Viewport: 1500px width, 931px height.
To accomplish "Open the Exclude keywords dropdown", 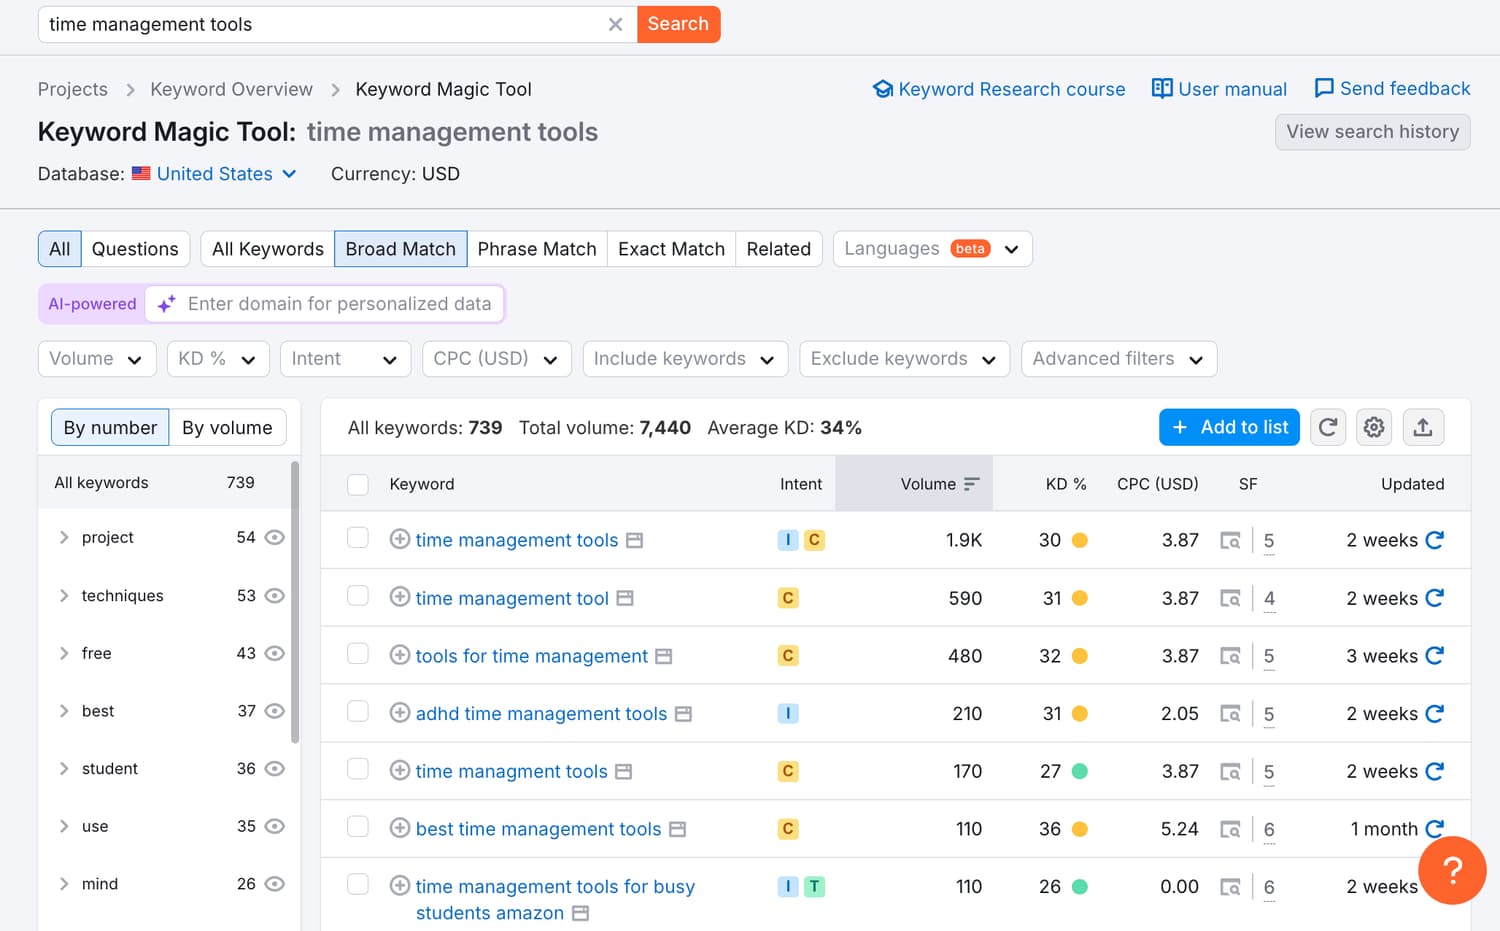I will (904, 359).
